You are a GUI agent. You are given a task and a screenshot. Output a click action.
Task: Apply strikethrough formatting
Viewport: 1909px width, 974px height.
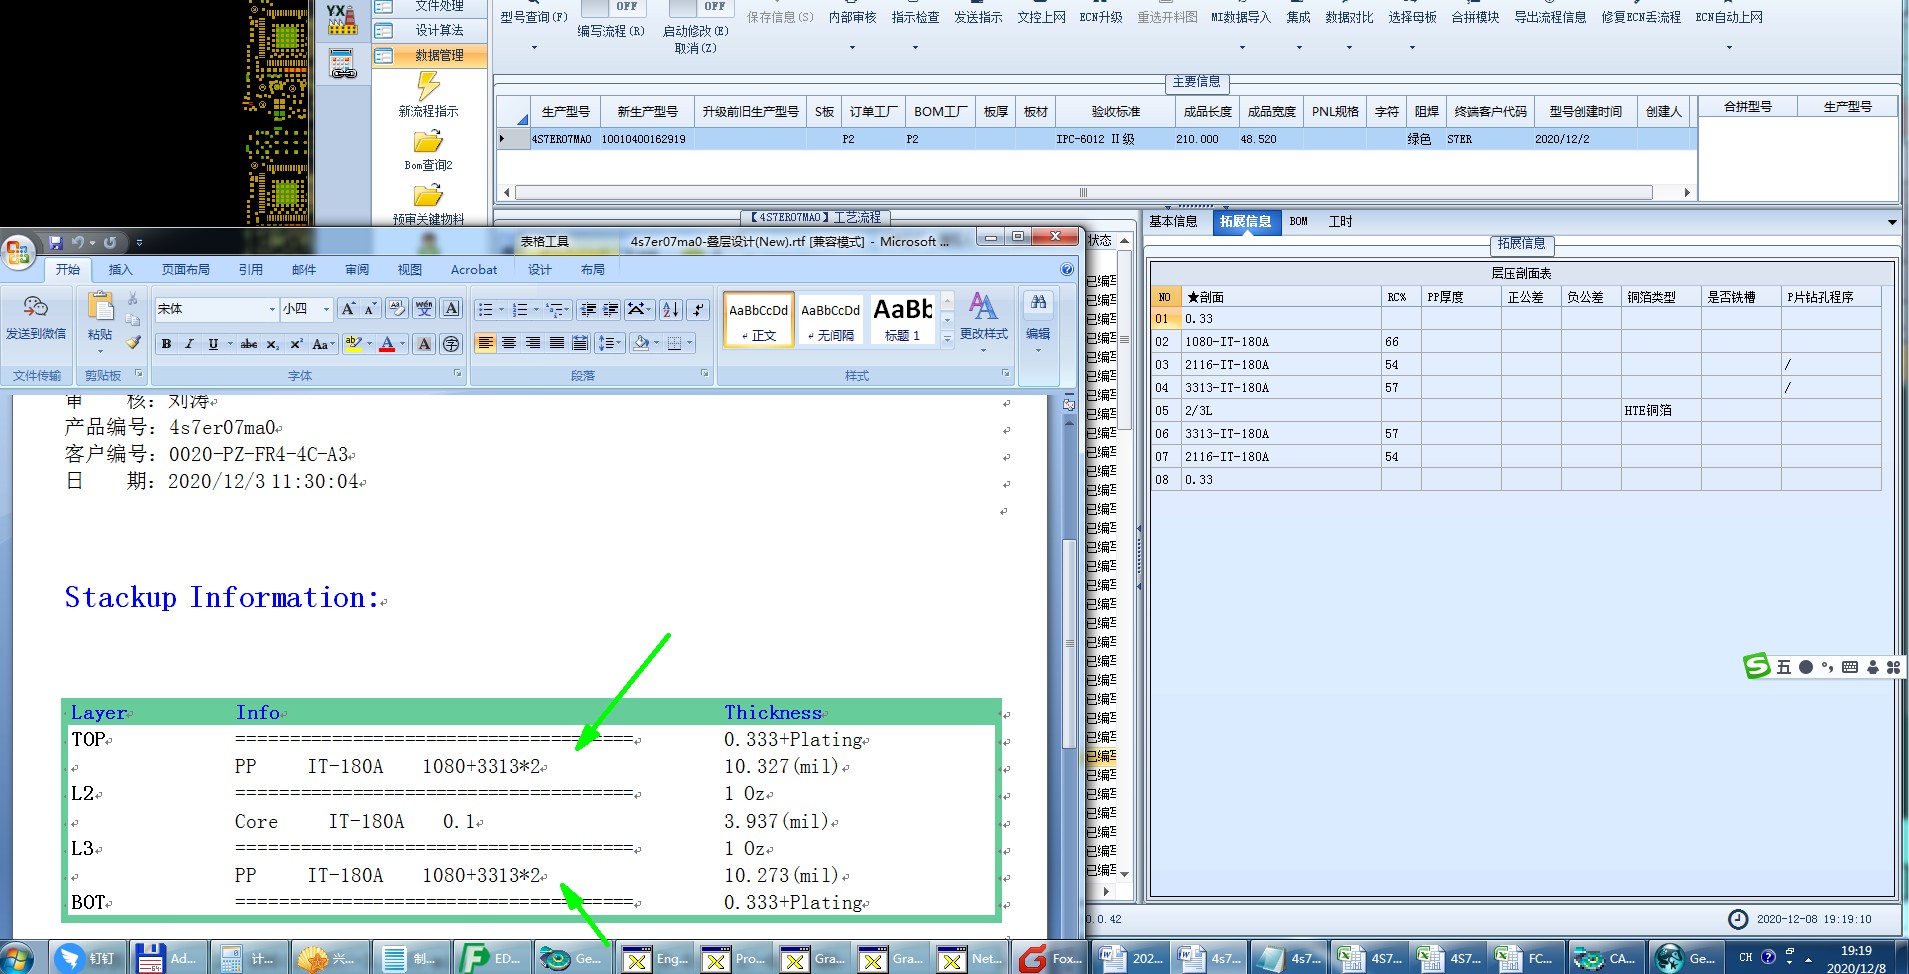tap(249, 344)
